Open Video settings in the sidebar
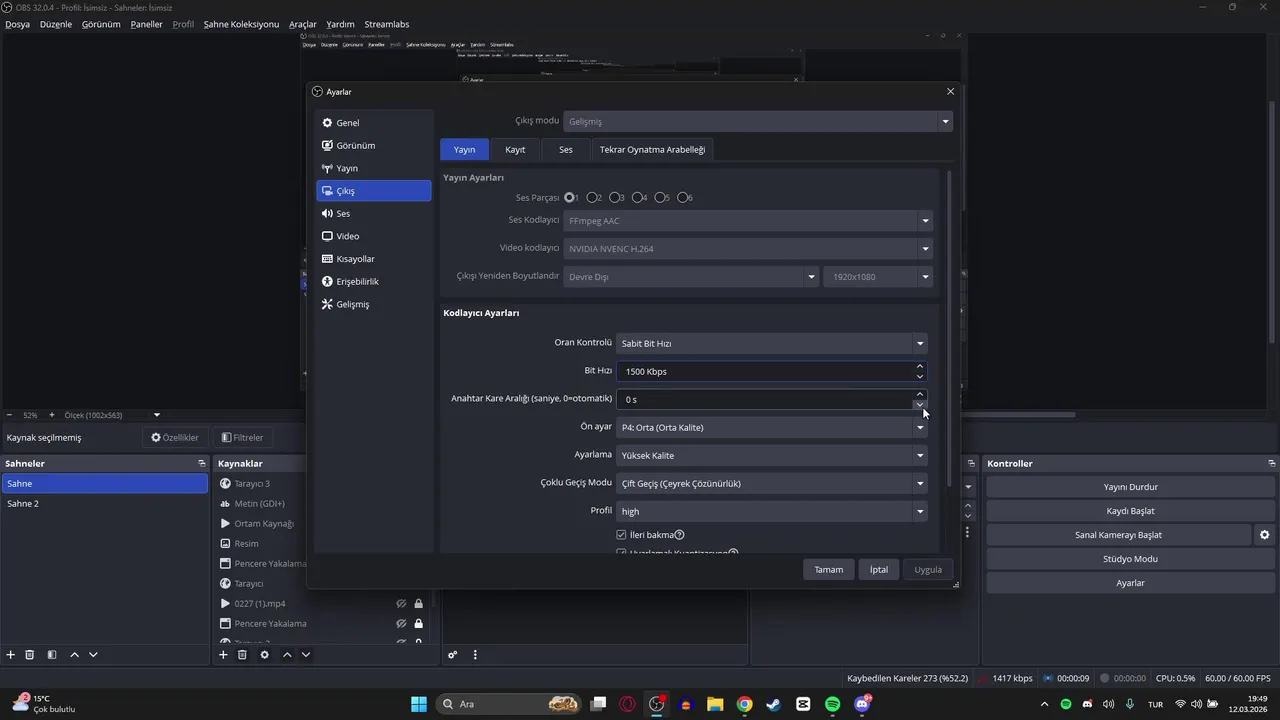The image size is (1280, 720). [x=373, y=236]
